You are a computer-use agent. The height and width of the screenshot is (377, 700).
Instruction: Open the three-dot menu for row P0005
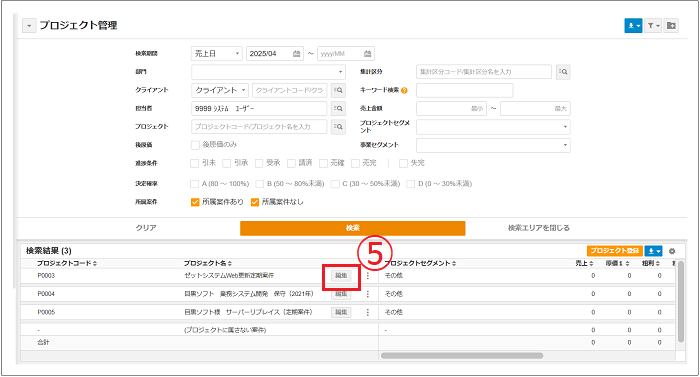[368, 312]
